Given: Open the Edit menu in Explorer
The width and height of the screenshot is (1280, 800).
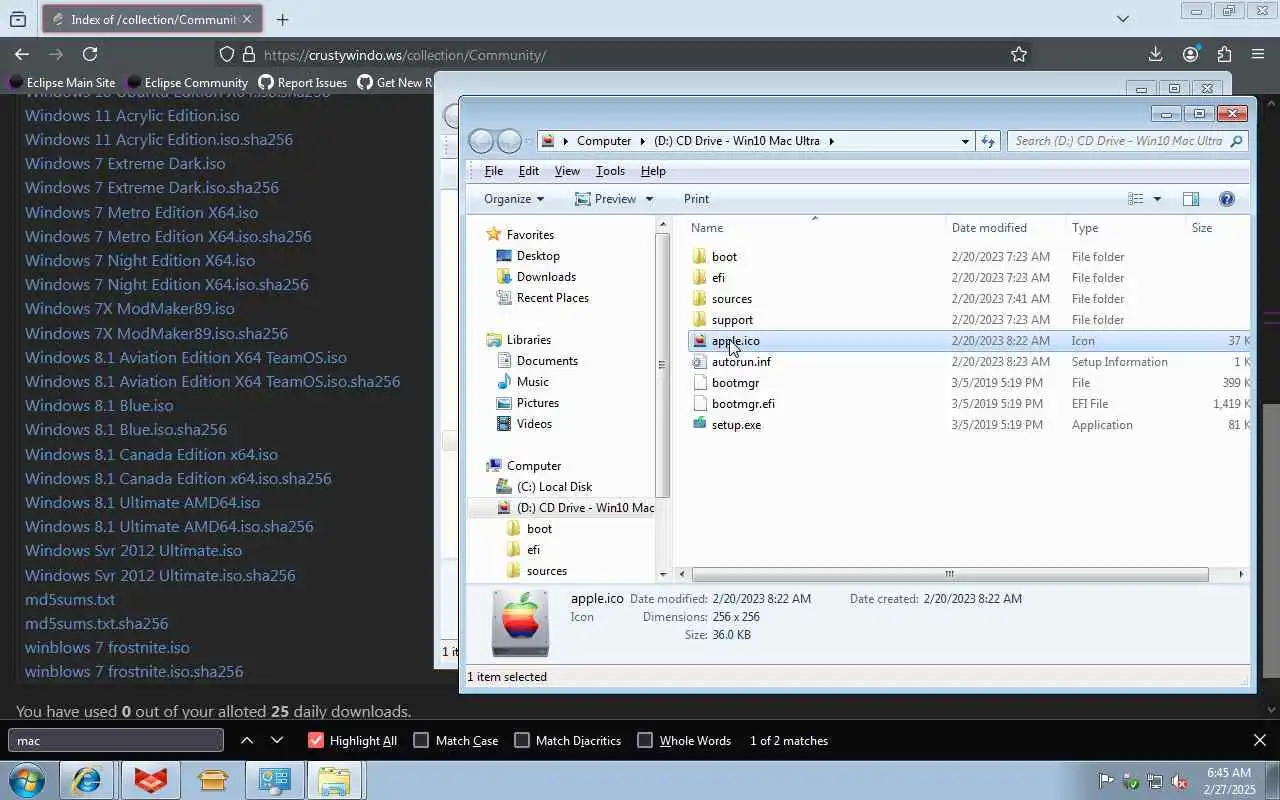Looking at the screenshot, I should click(x=528, y=171).
